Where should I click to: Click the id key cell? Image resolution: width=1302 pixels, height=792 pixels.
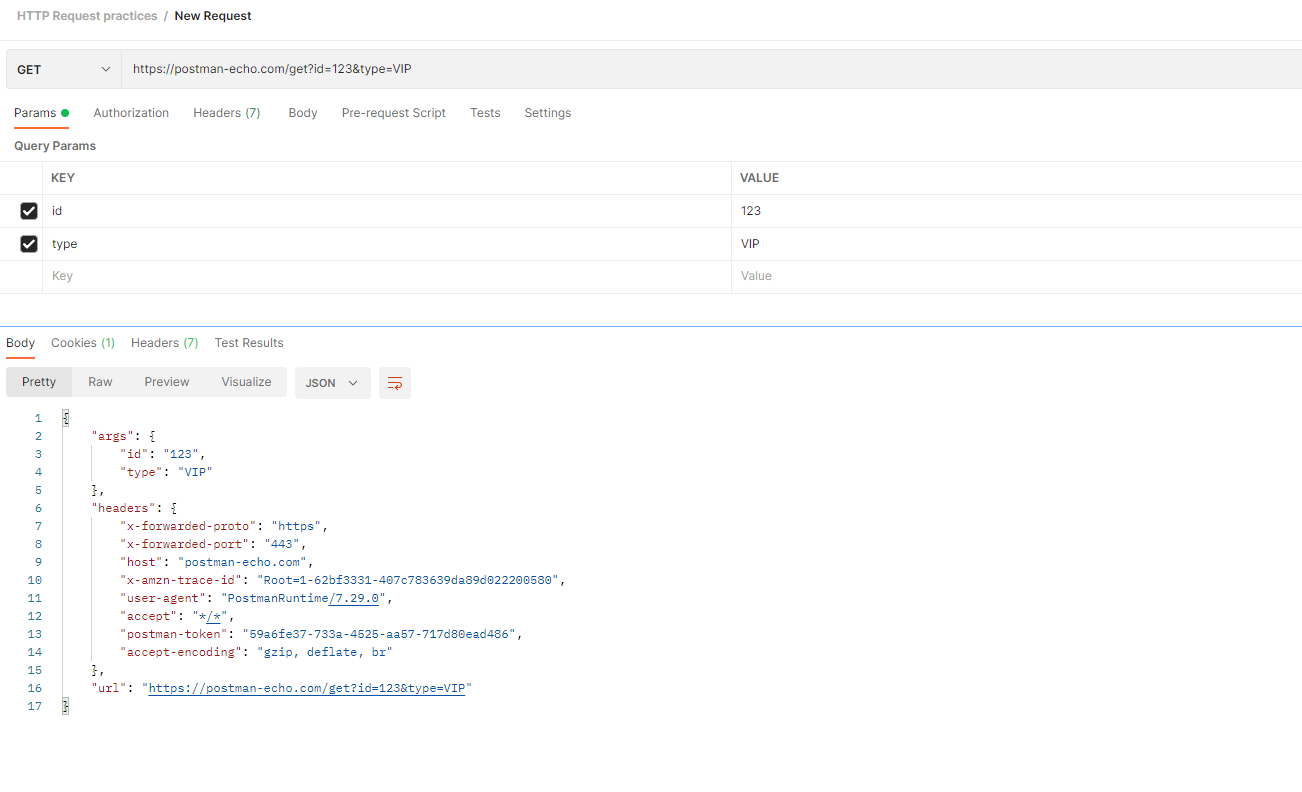tap(386, 211)
